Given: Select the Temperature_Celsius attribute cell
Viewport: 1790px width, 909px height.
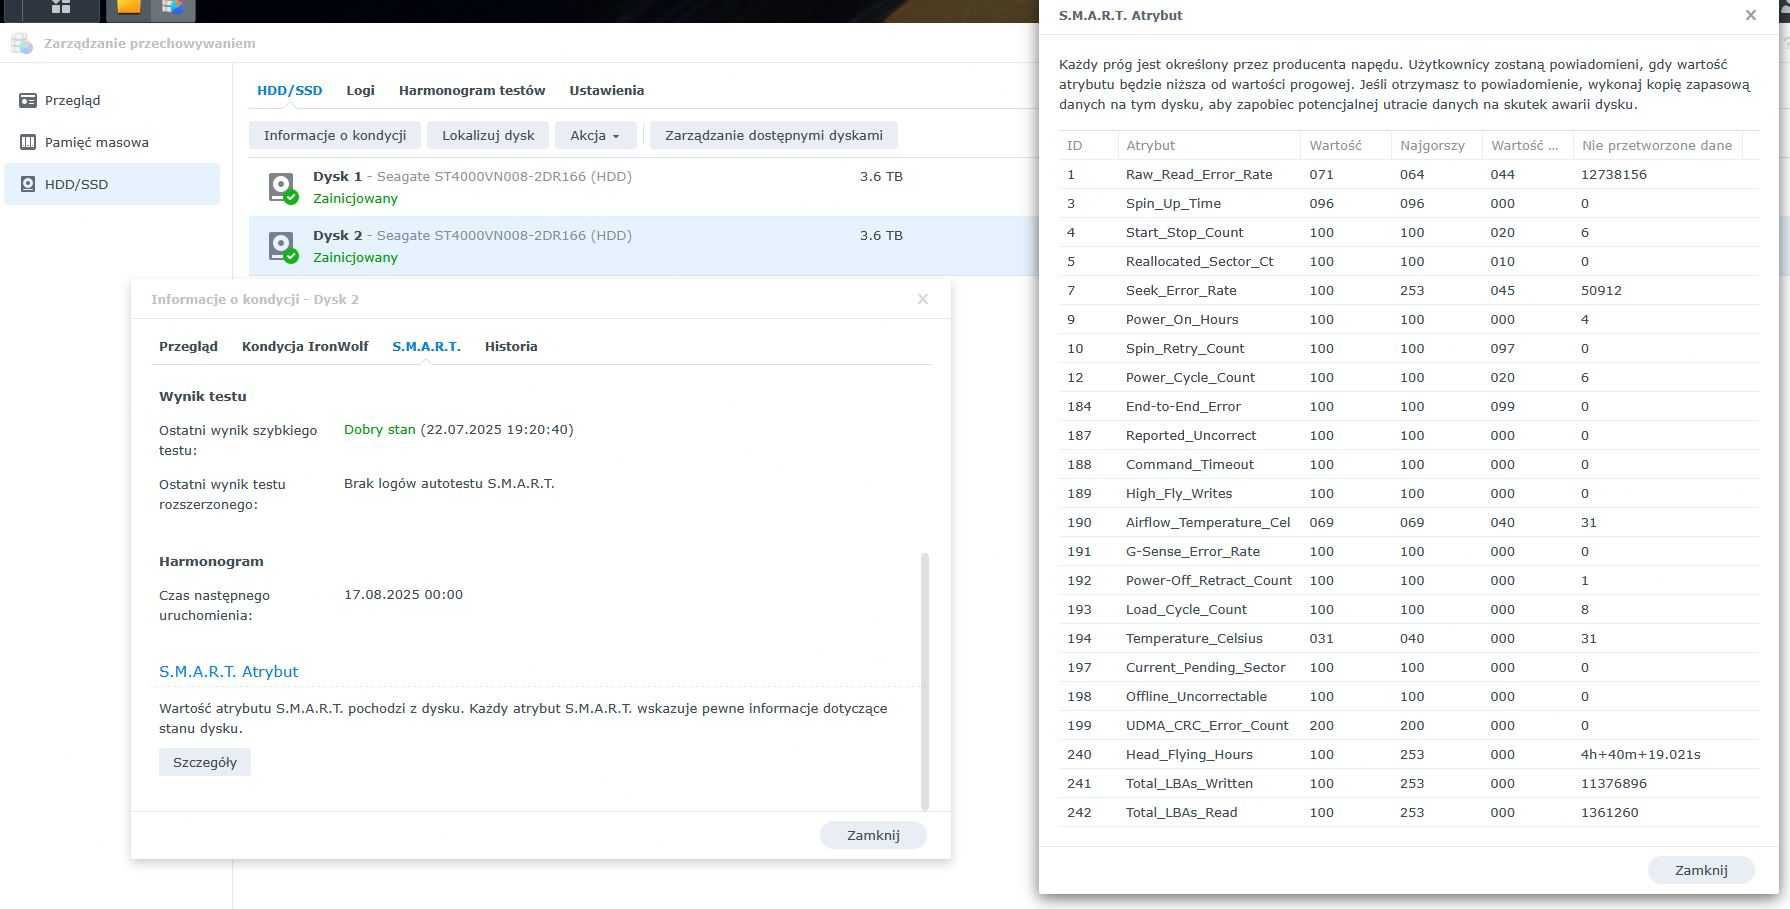Looking at the screenshot, I should [1194, 638].
